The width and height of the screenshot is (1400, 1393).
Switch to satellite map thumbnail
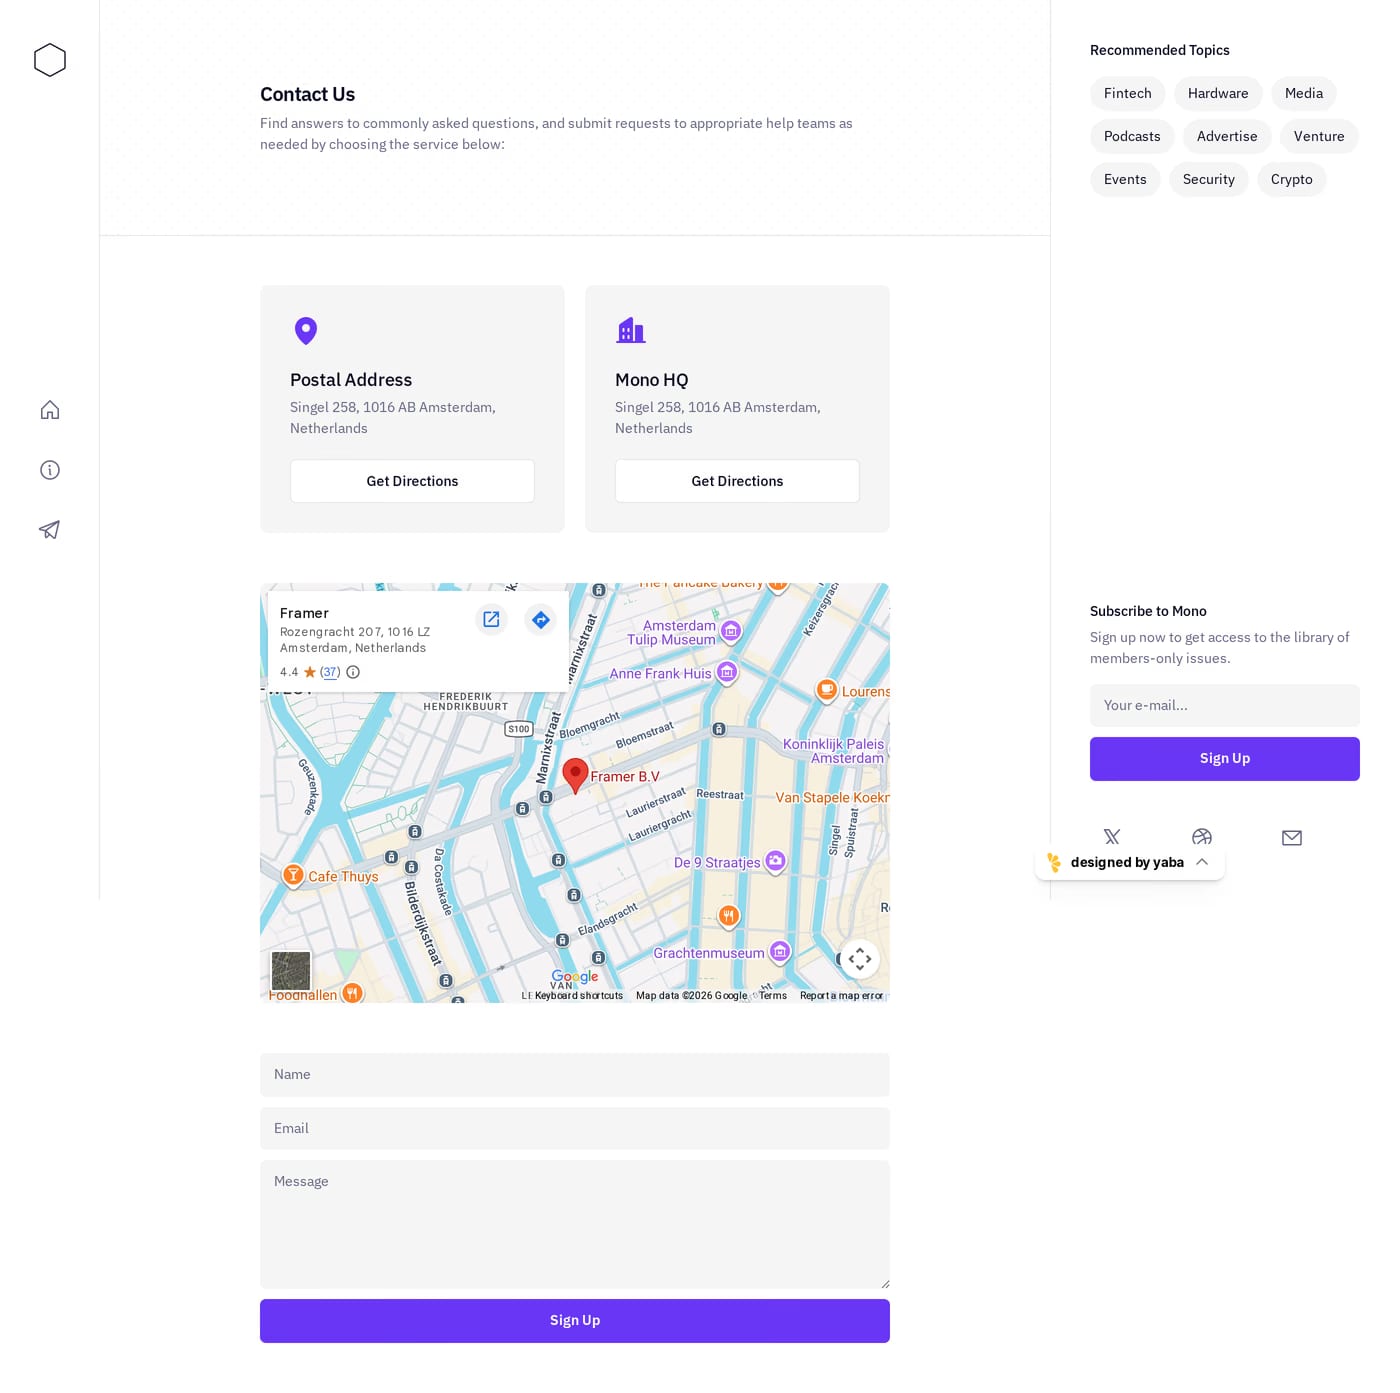click(291, 971)
